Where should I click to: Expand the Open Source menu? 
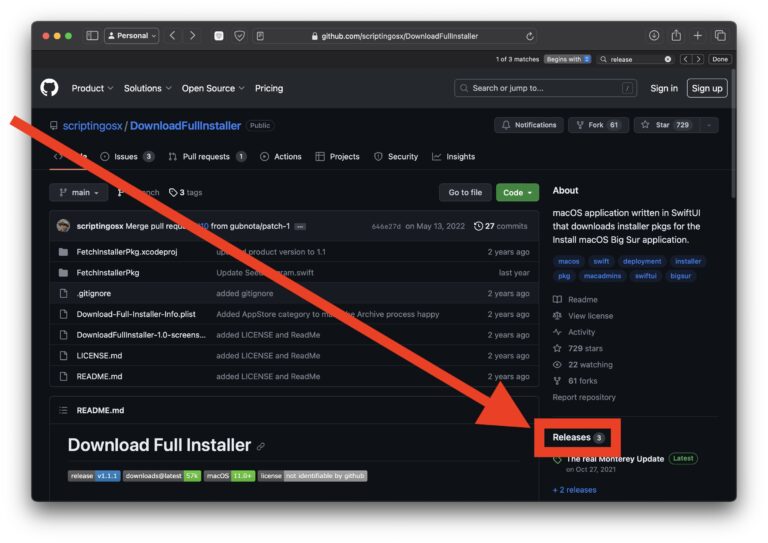pyautogui.click(x=213, y=89)
